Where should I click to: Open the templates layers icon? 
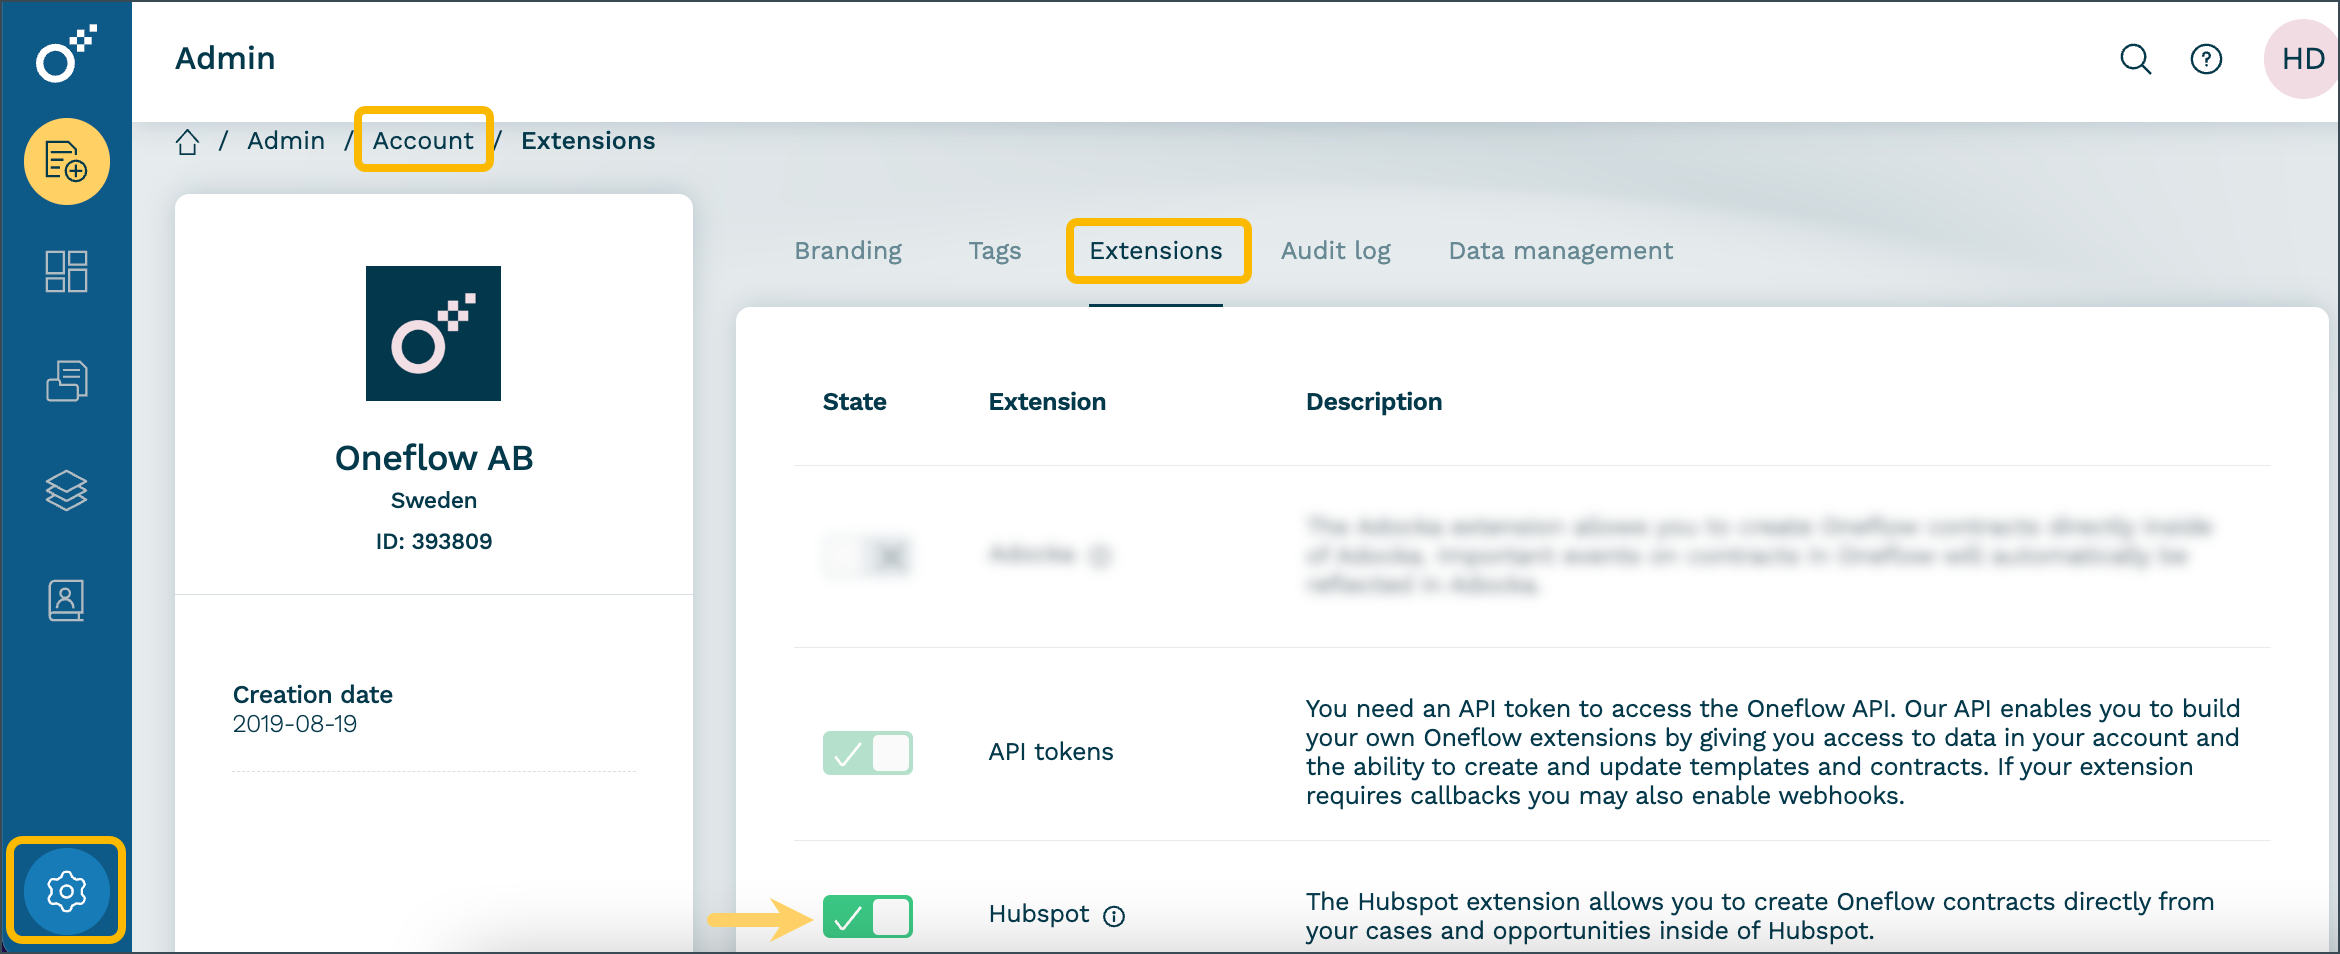(67, 491)
